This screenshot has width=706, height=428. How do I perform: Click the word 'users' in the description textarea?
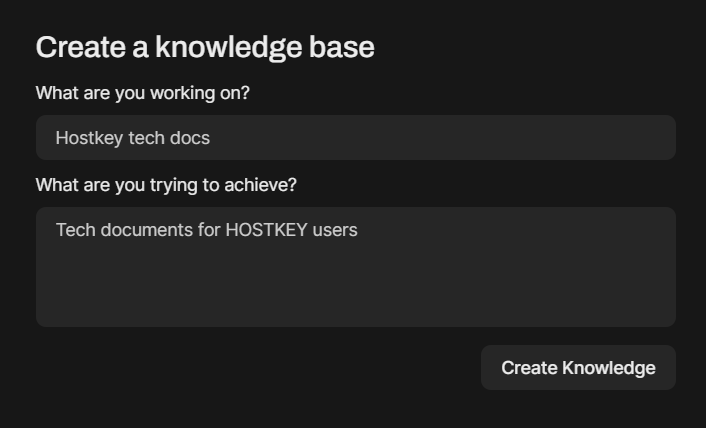(x=335, y=230)
